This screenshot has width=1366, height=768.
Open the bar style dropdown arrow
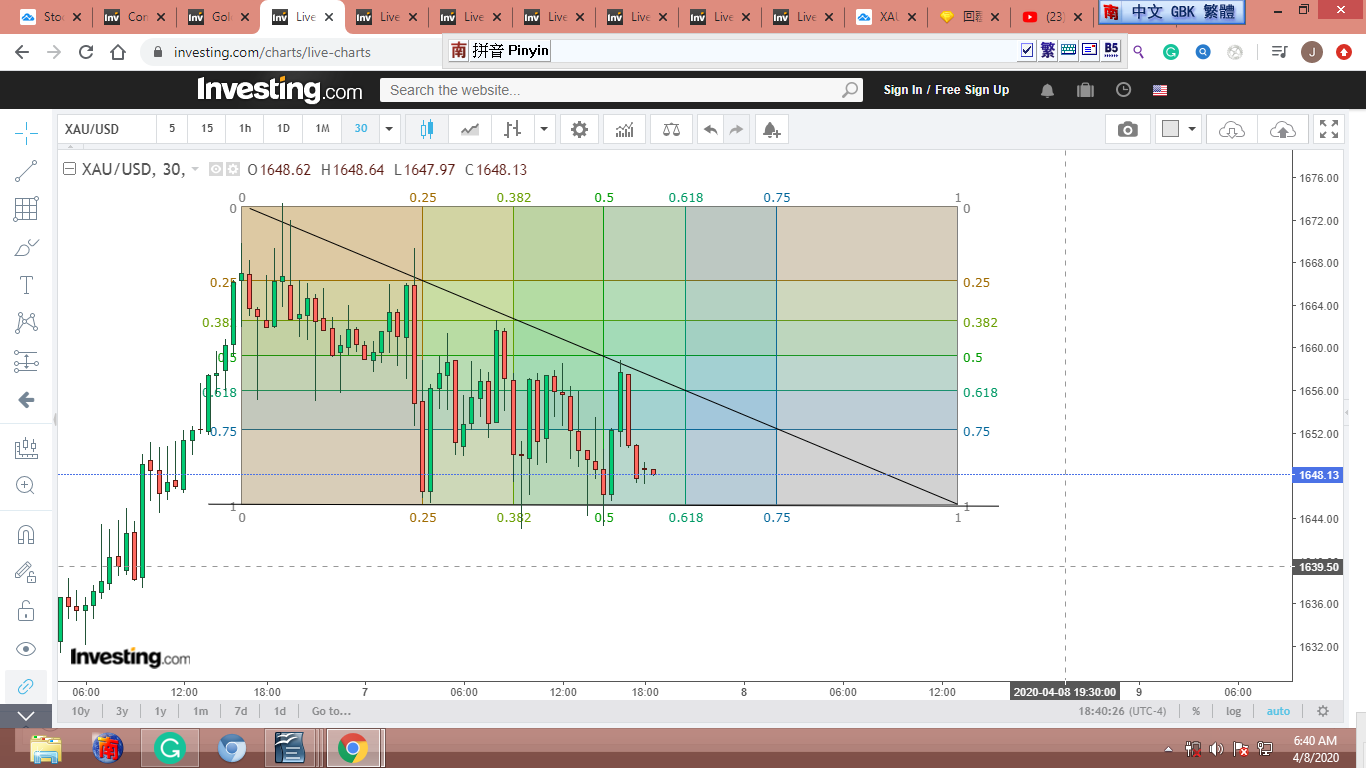(x=544, y=129)
